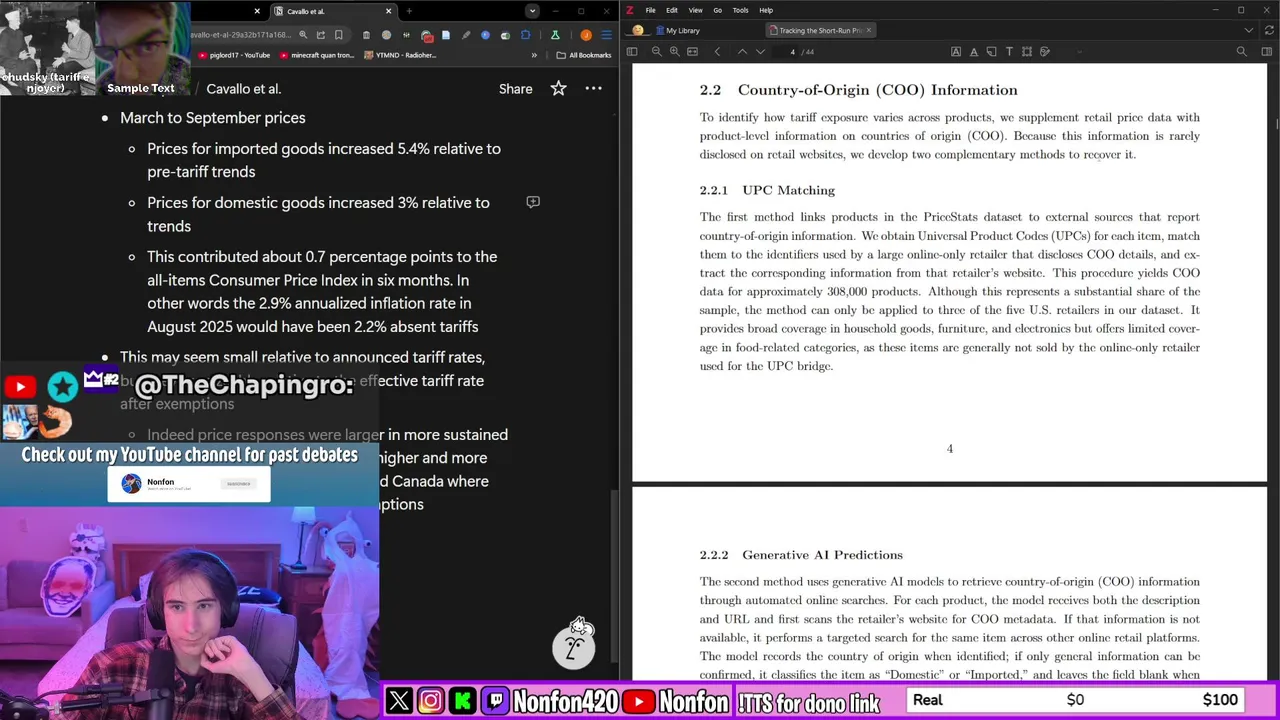Toggle the Zotero left sidebar pane
The image size is (1280, 720).
click(x=631, y=51)
